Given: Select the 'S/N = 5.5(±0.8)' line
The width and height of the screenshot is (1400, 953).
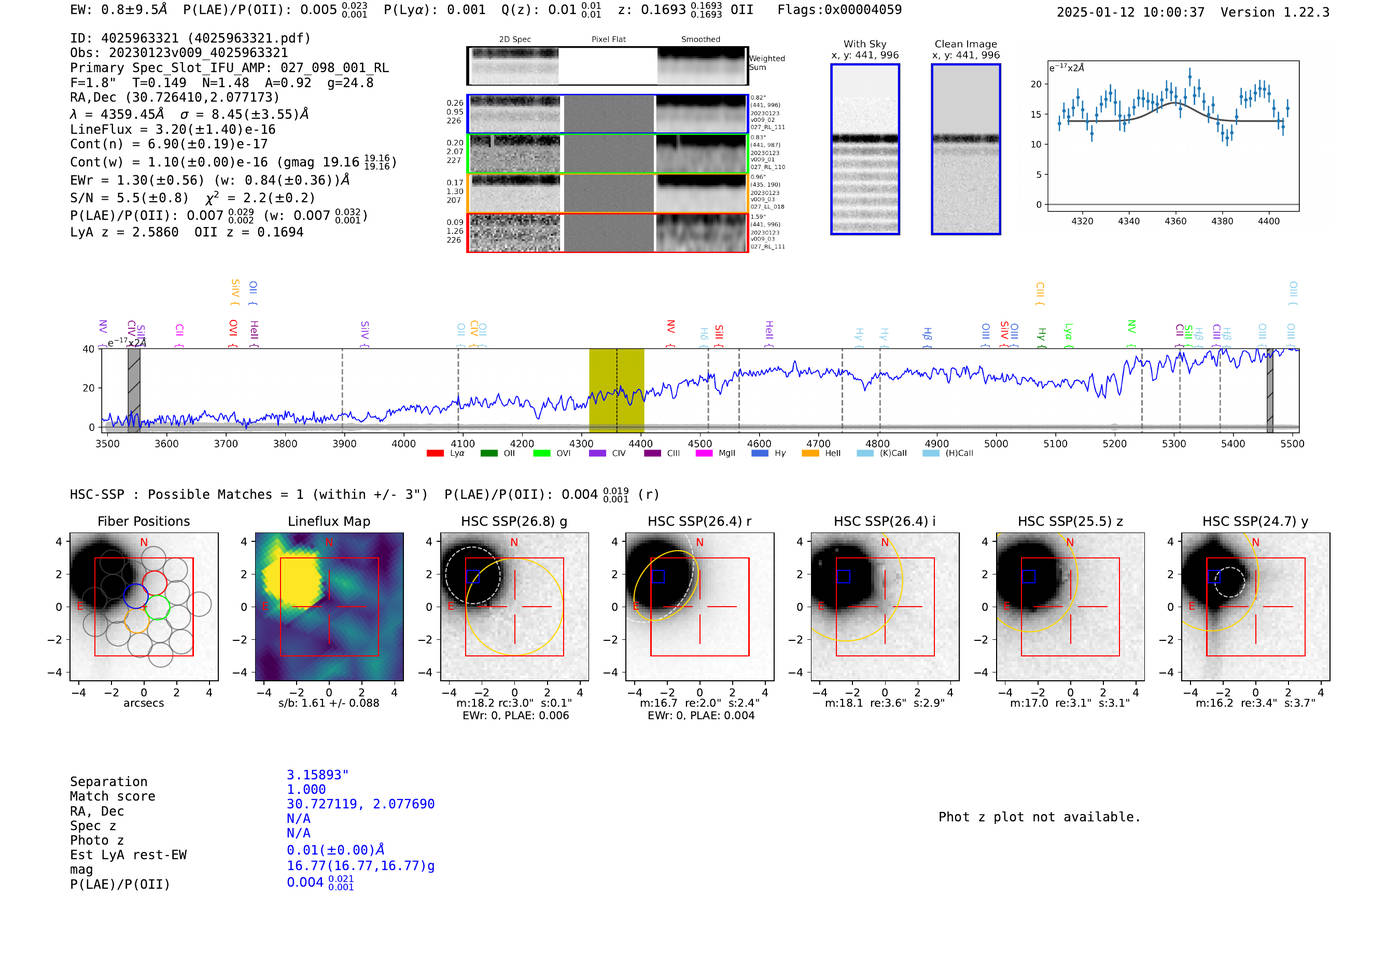Looking at the screenshot, I should 129,198.
